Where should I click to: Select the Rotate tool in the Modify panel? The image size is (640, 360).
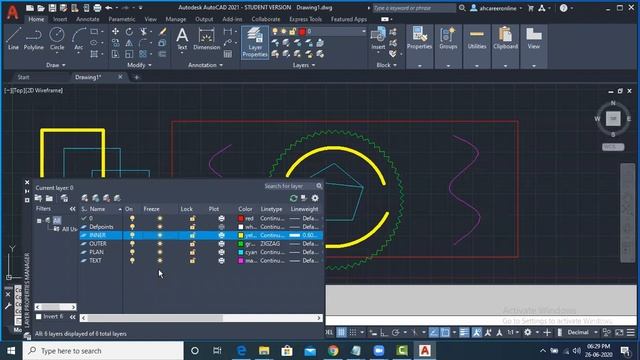coord(129,31)
